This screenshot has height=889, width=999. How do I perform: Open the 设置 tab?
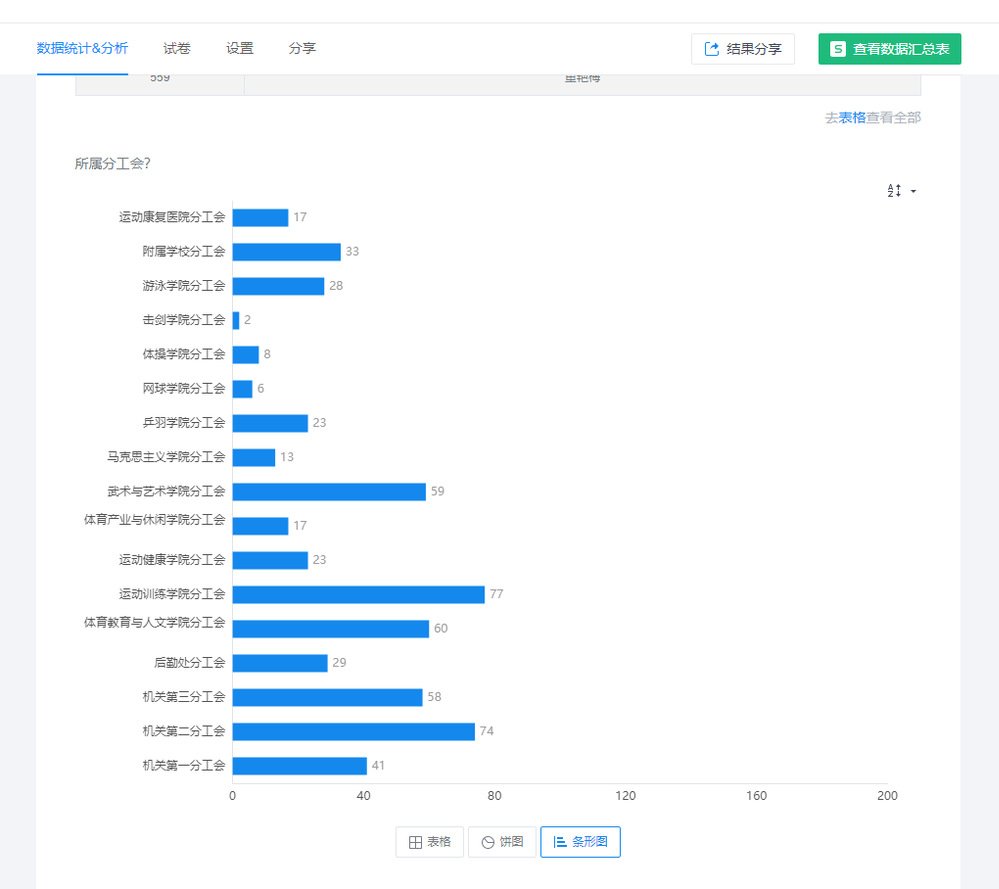tap(240, 48)
